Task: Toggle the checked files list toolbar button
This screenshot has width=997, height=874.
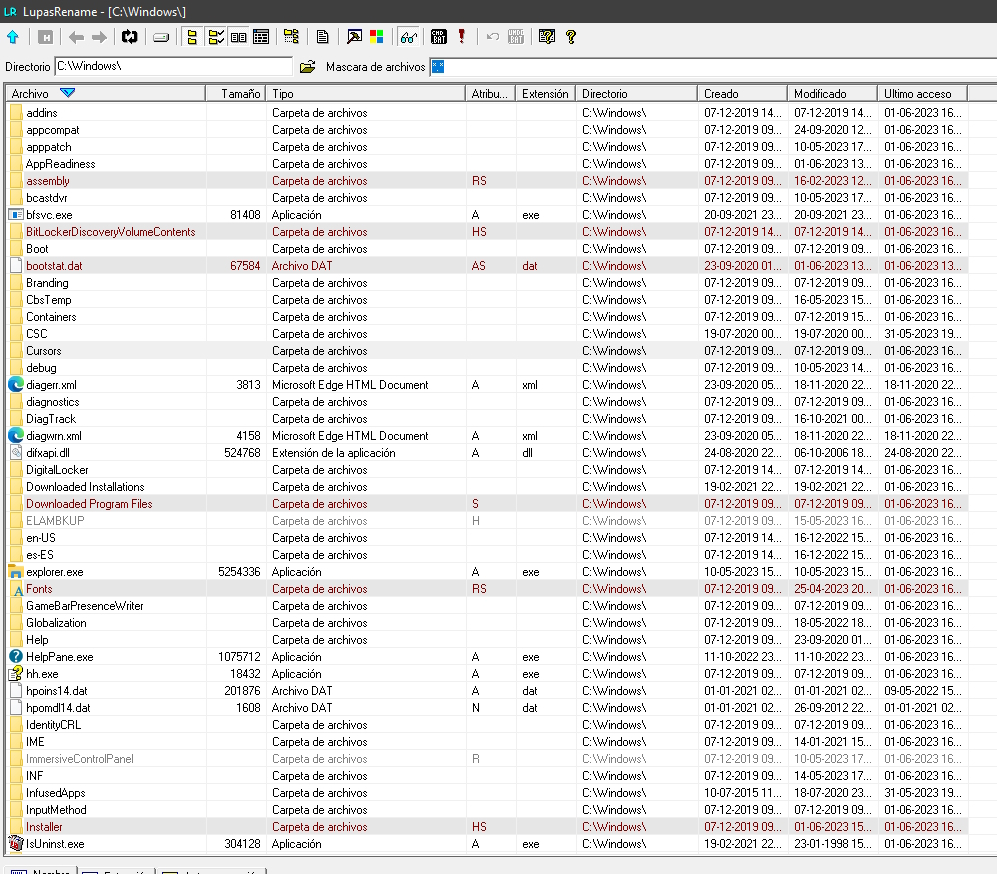Action: click(216, 37)
